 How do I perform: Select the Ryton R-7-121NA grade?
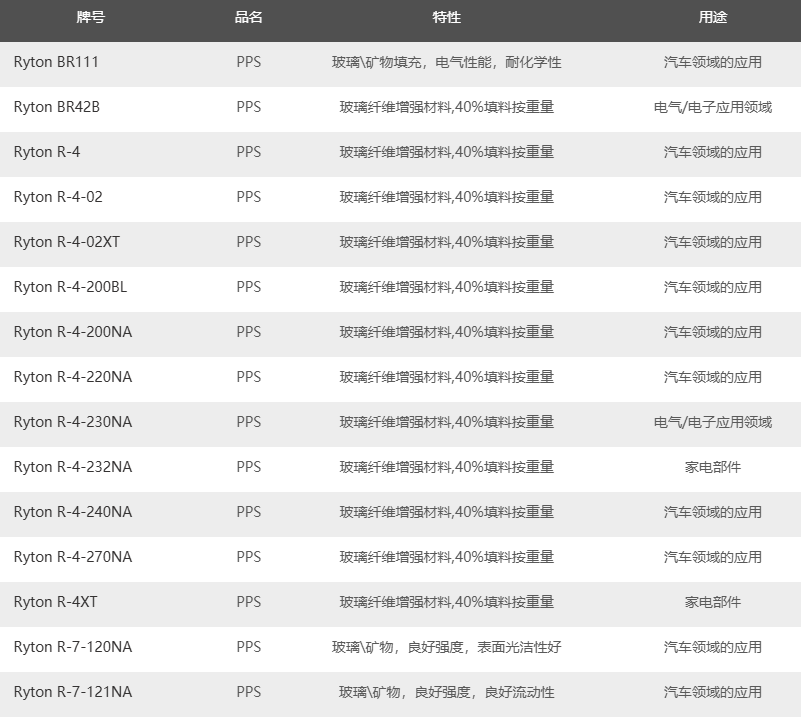[72, 692]
